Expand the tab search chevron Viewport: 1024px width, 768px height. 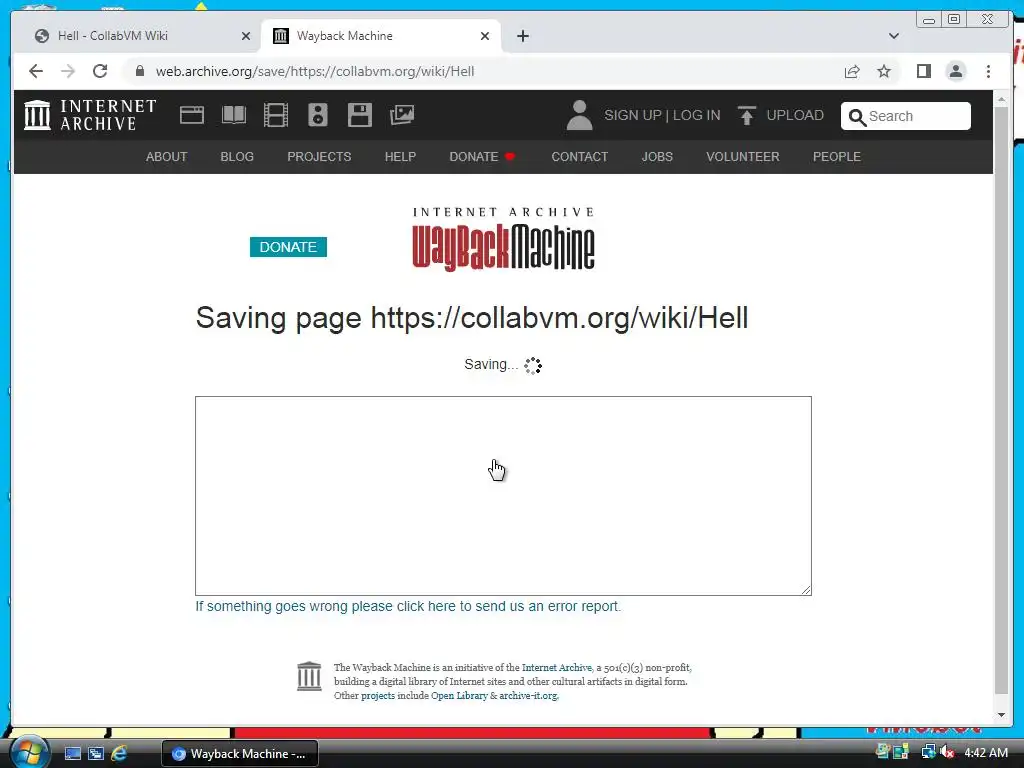coord(893,36)
